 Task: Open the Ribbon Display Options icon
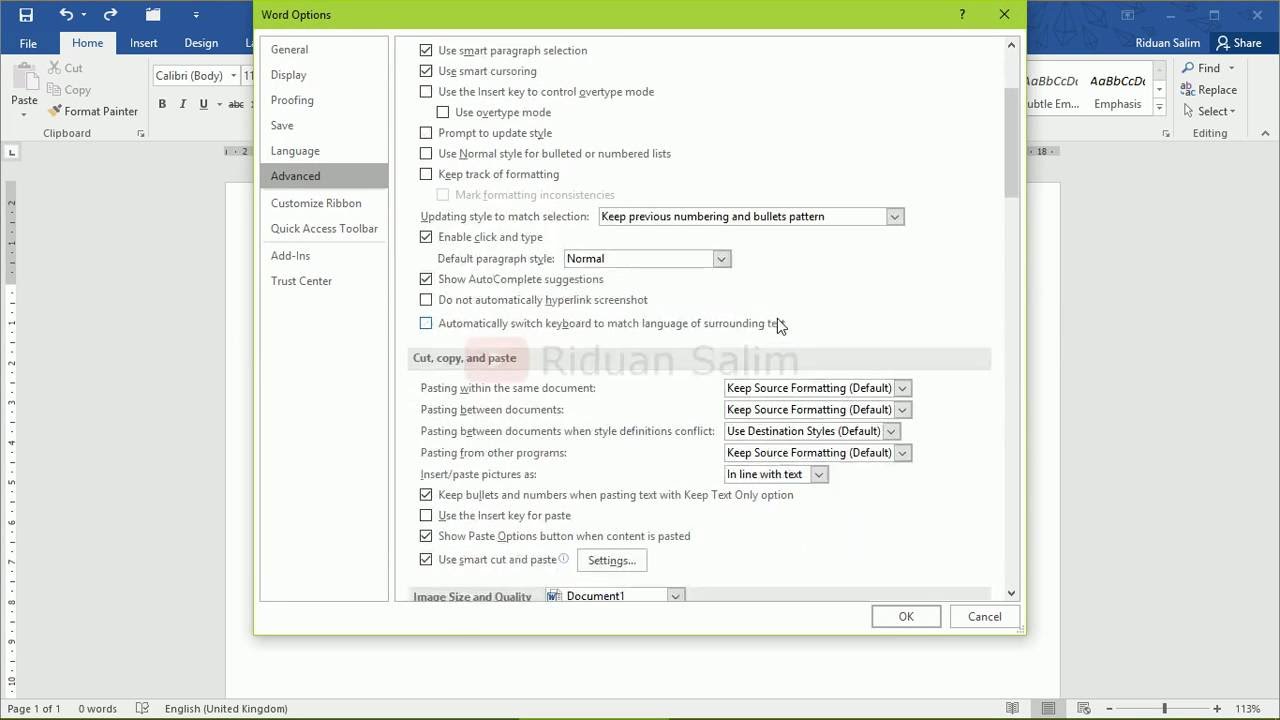tap(1127, 14)
